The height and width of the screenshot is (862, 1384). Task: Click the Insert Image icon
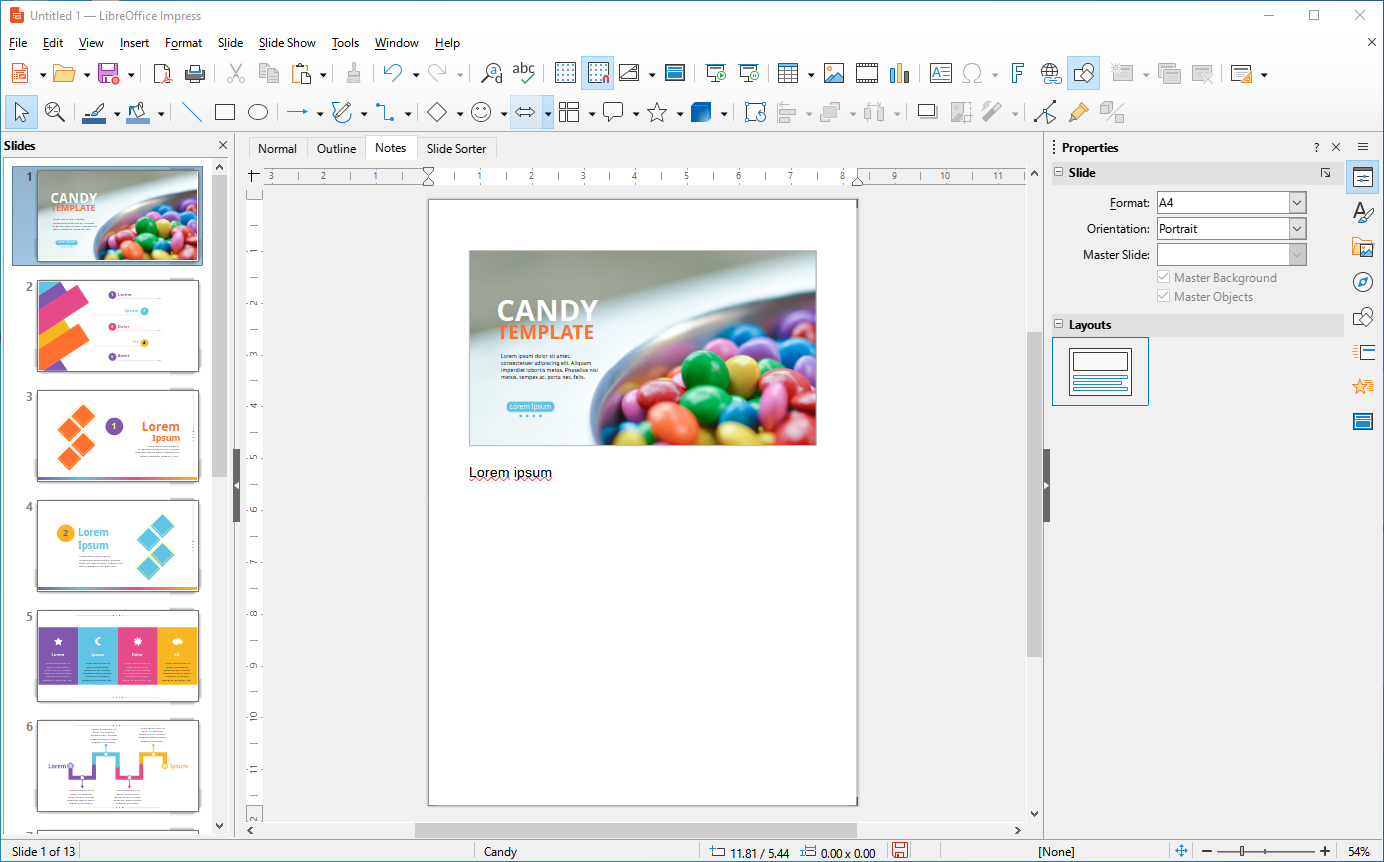click(834, 73)
